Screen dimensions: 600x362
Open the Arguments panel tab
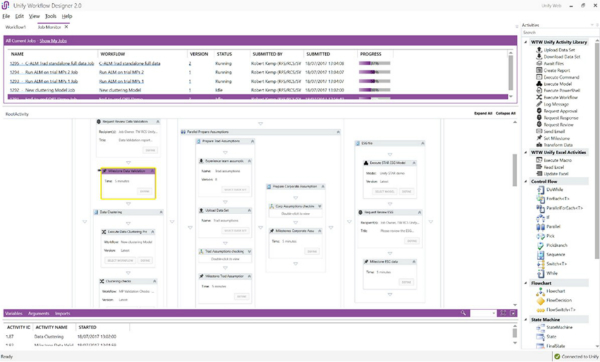click(x=39, y=313)
